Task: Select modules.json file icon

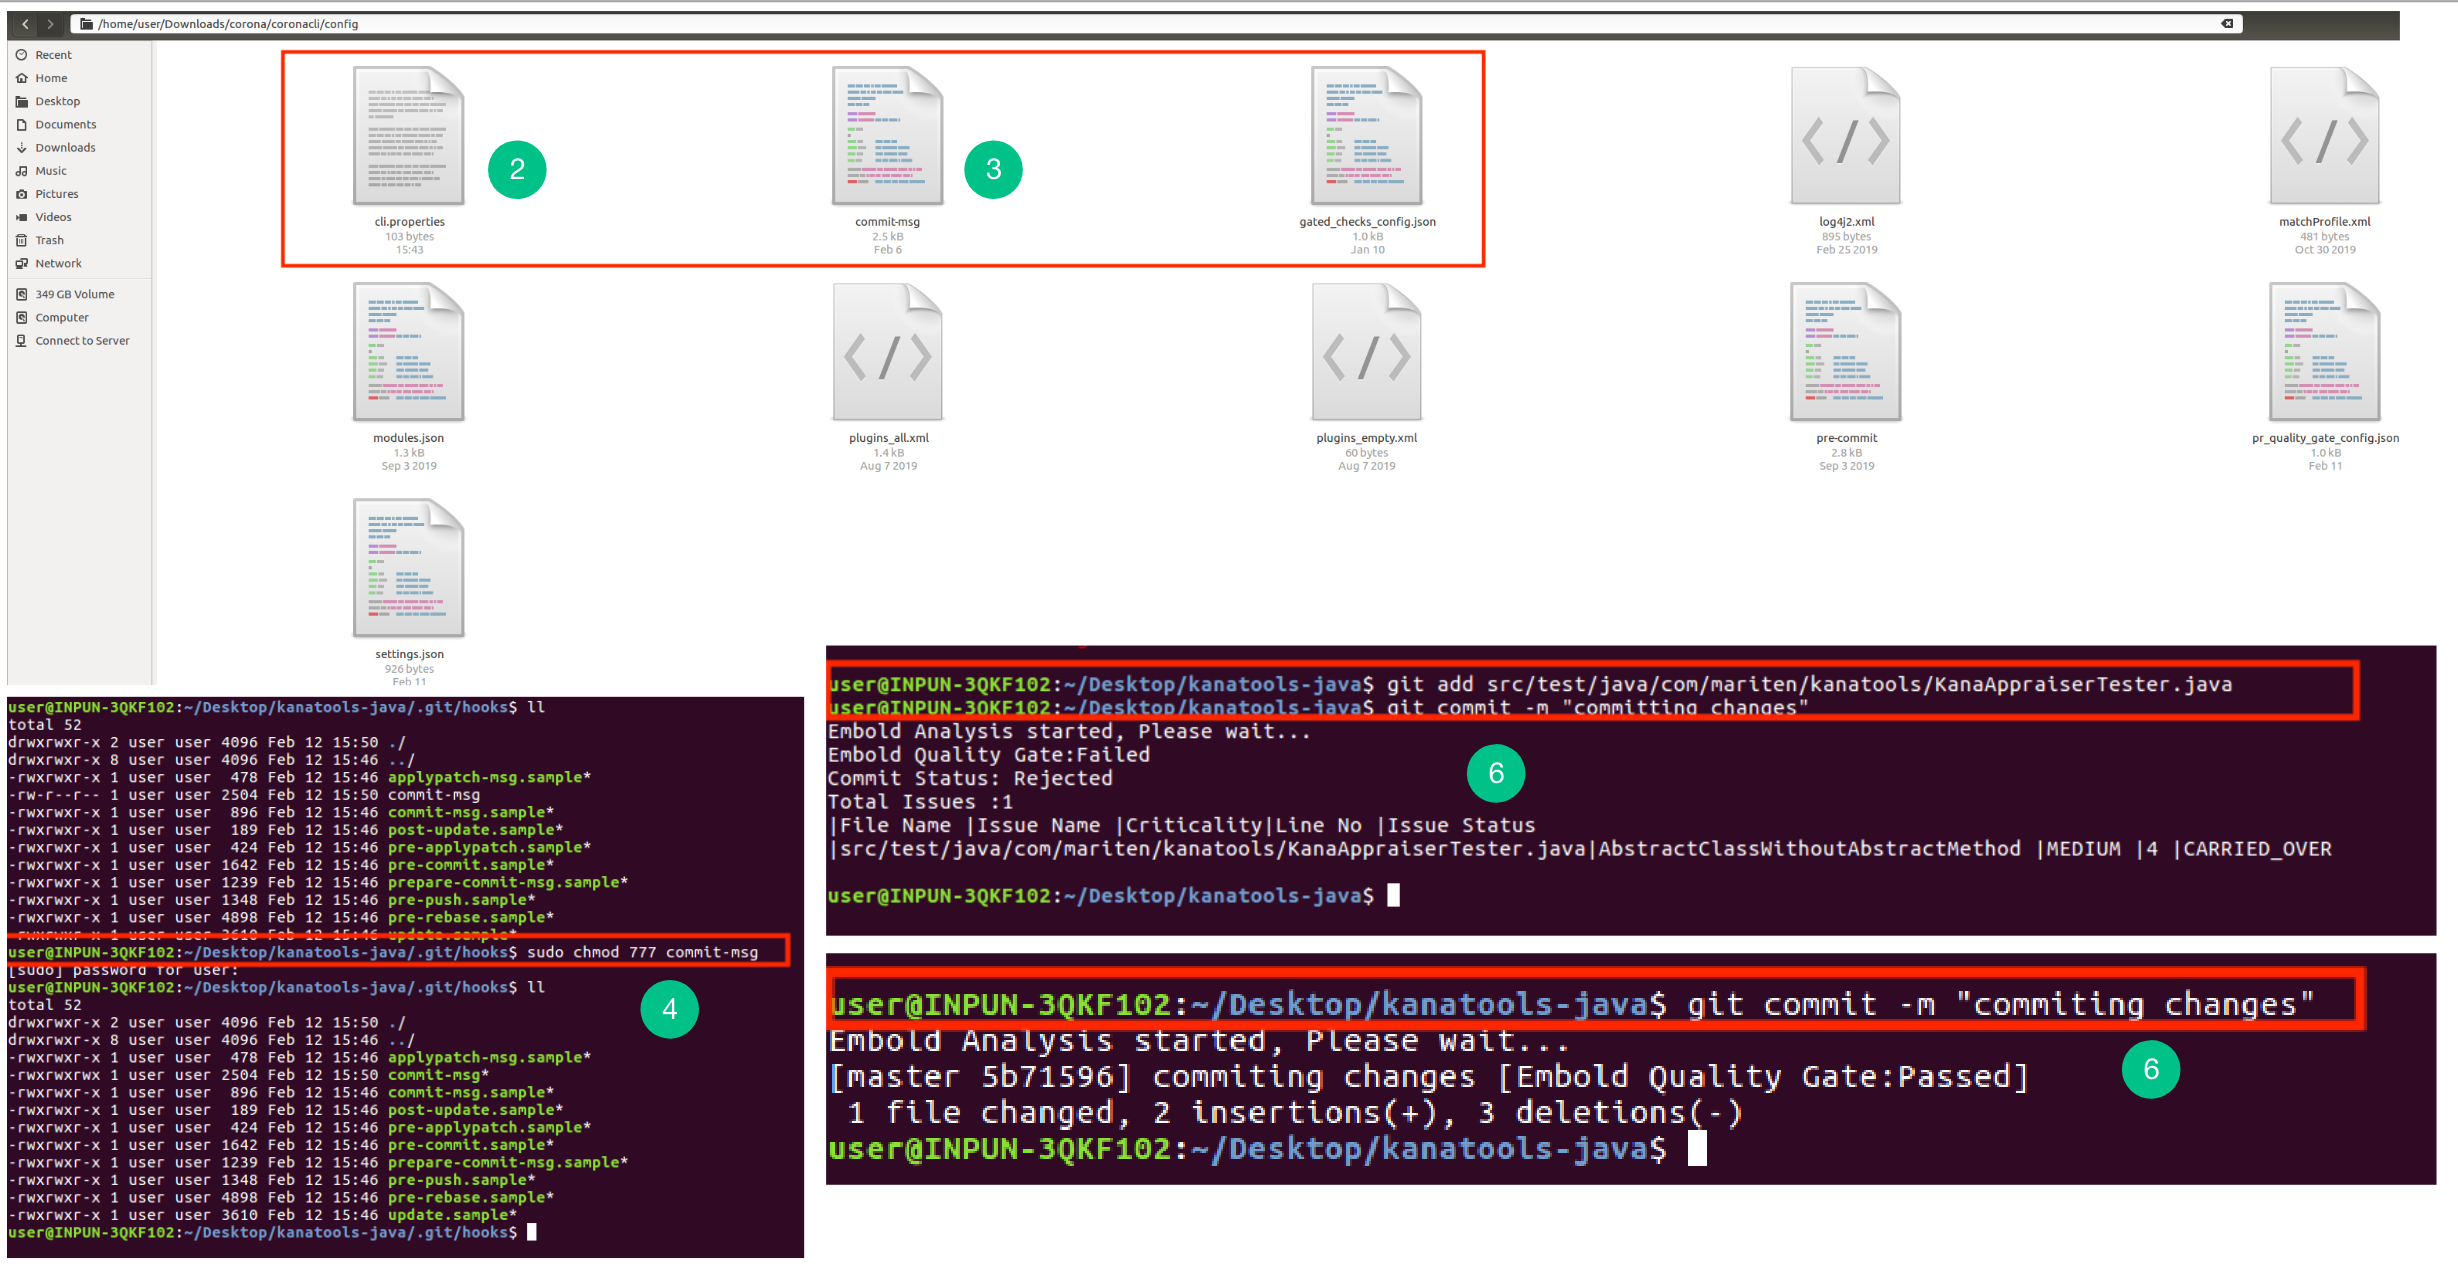Action: [408, 352]
